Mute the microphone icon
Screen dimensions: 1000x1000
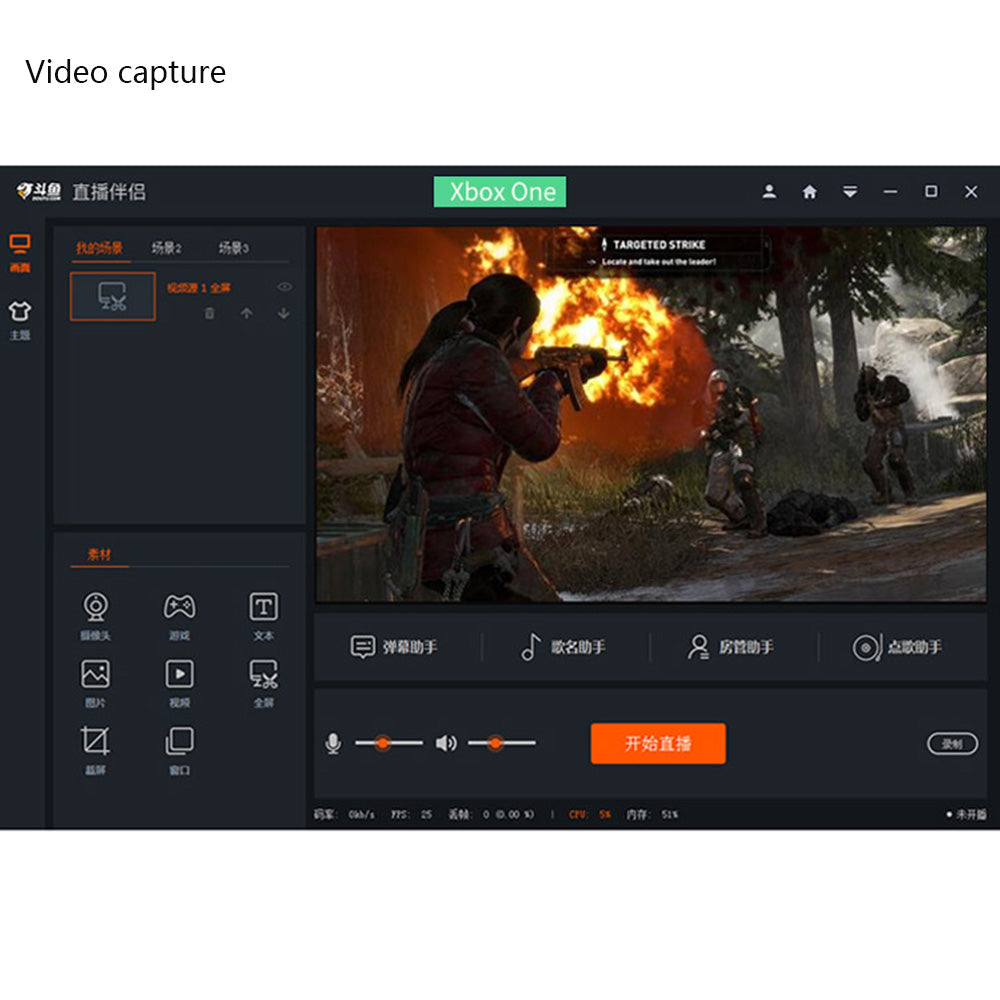(x=333, y=743)
